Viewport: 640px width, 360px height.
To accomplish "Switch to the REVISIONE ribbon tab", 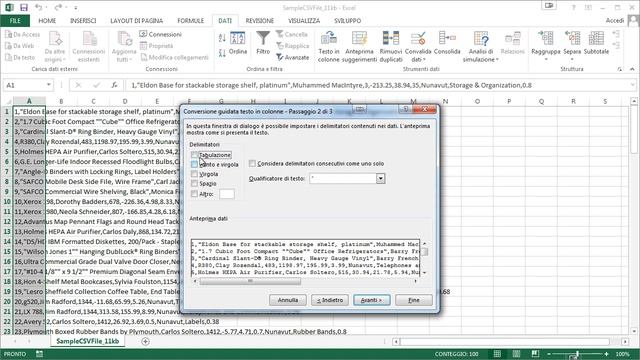I will coord(260,21).
